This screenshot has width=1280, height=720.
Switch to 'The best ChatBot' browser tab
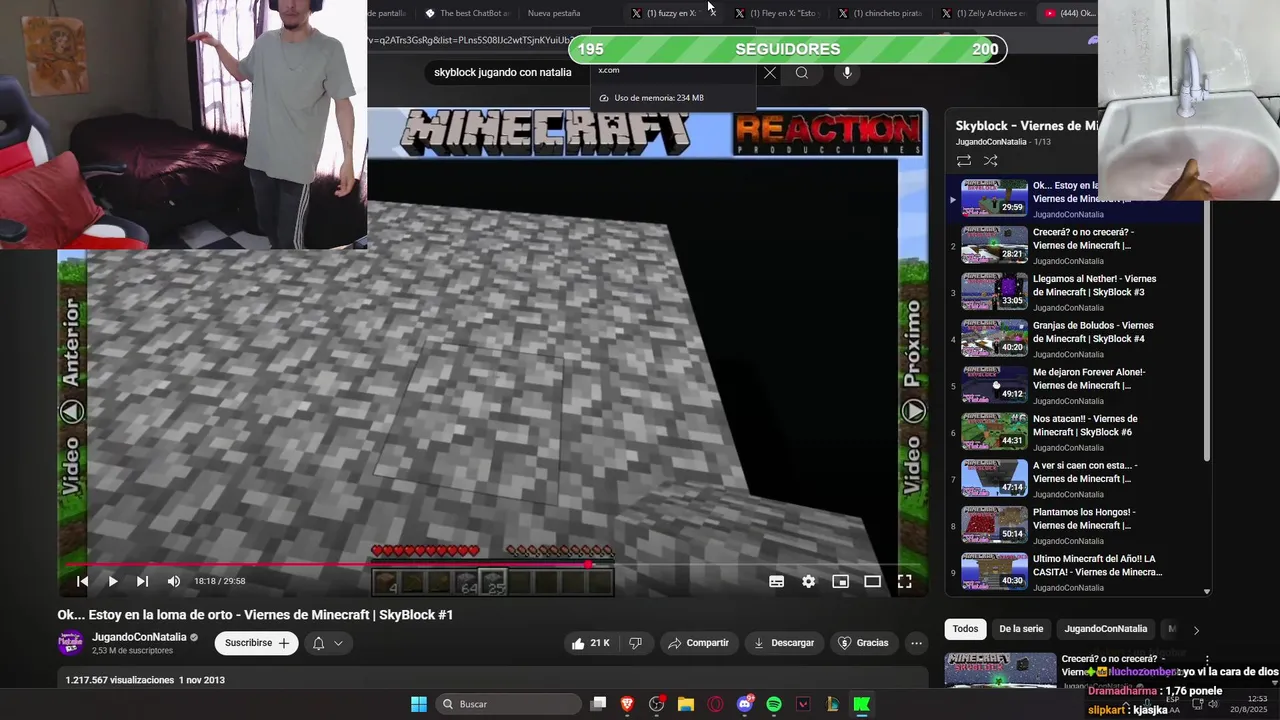(467, 13)
